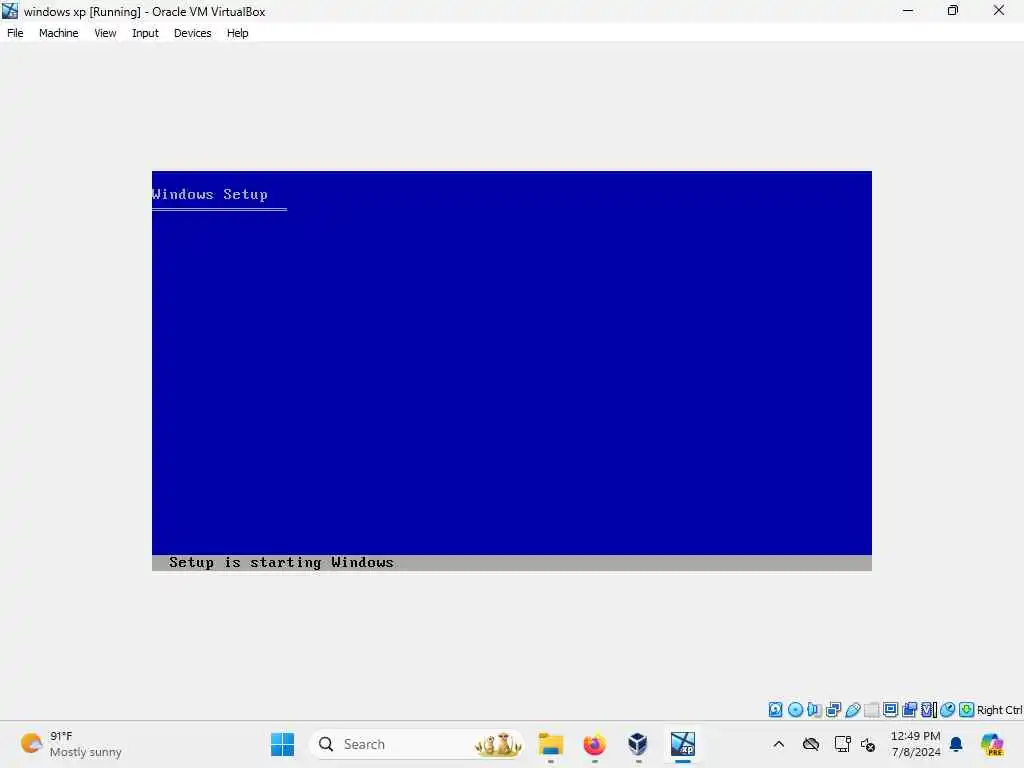The image size is (1024, 768).
Task: Open the Devices menu
Action: [192, 33]
